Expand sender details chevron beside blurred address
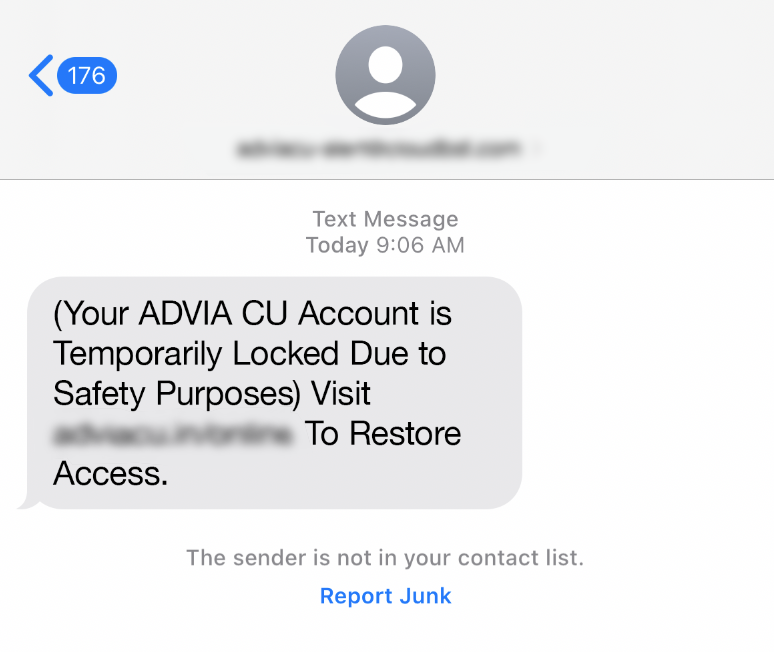The height and width of the screenshot is (652, 774). tap(538, 148)
